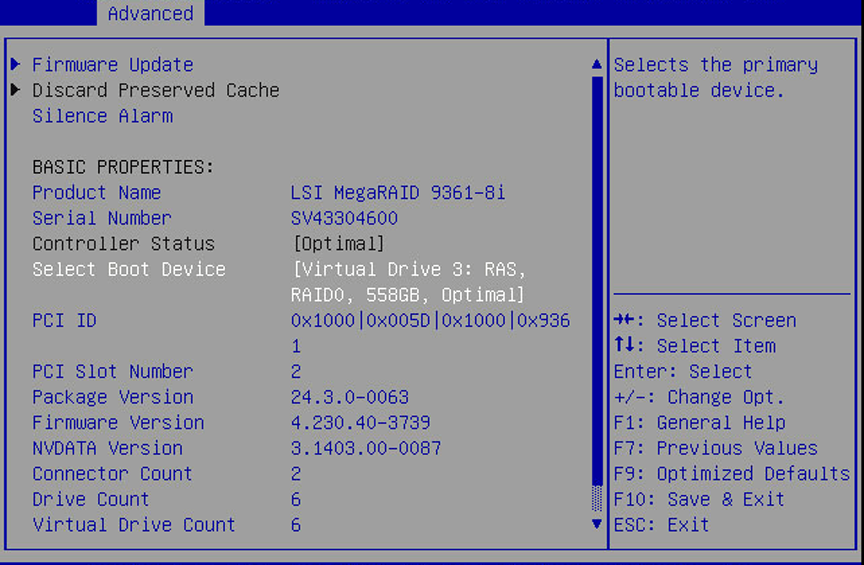Click package version 24.3.0-0063
Viewport: 864px width, 565px height.
coord(350,397)
